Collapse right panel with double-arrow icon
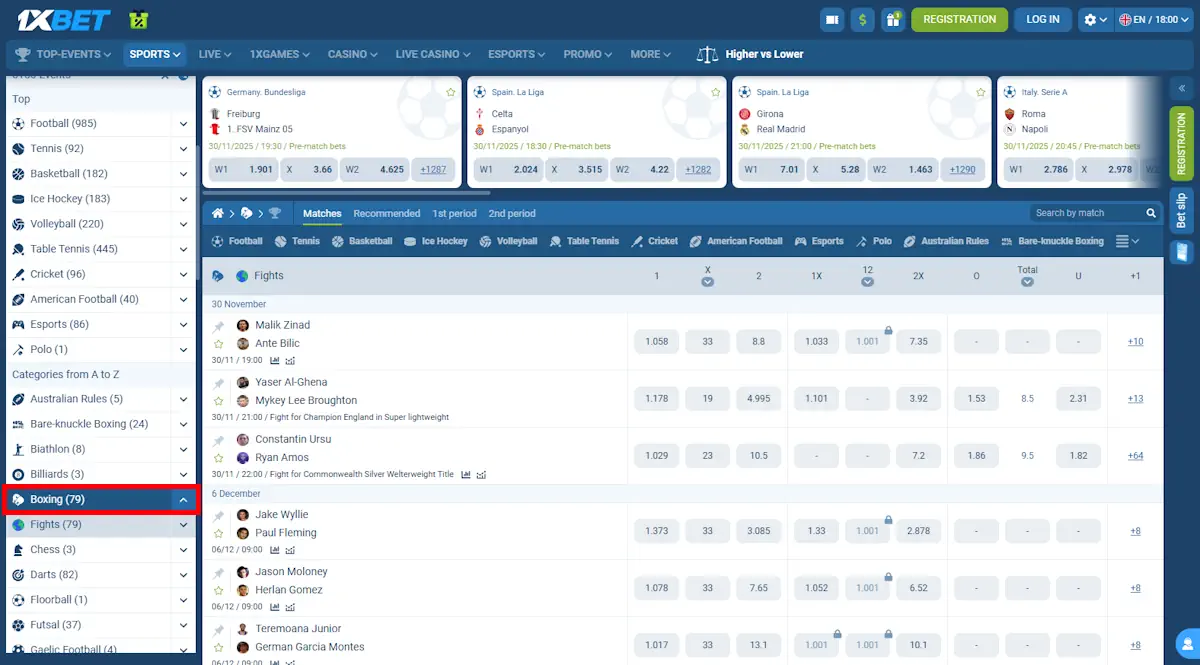The width and height of the screenshot is (1200, 665). coord(1181,89)
